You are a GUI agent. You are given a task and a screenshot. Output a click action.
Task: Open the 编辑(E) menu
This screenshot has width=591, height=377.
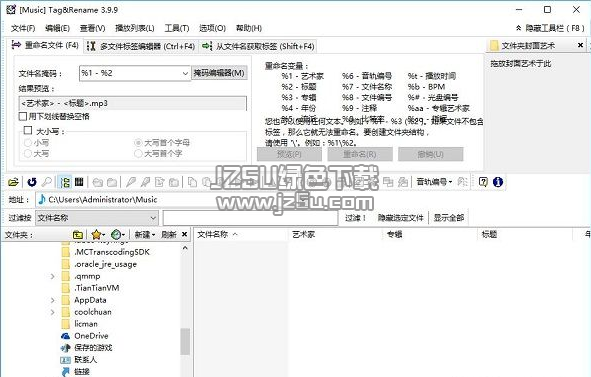pos(57,28)
